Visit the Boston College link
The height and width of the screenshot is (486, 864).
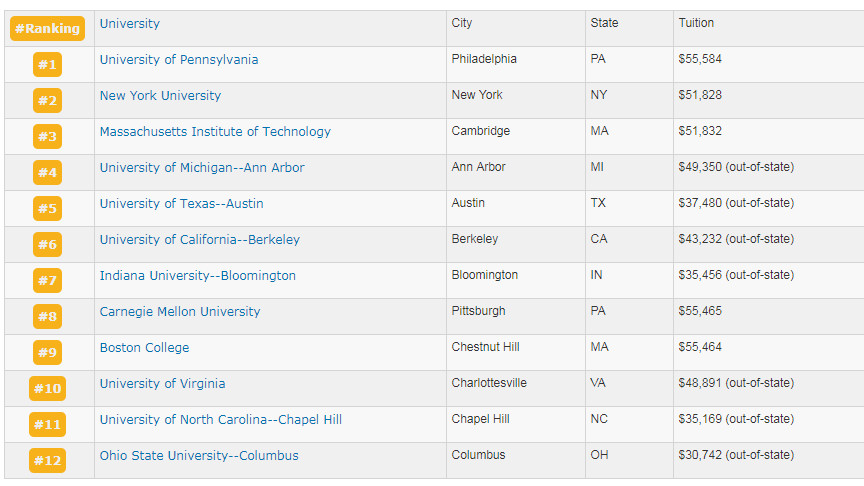pyautogui.click(x=144, y=348)
